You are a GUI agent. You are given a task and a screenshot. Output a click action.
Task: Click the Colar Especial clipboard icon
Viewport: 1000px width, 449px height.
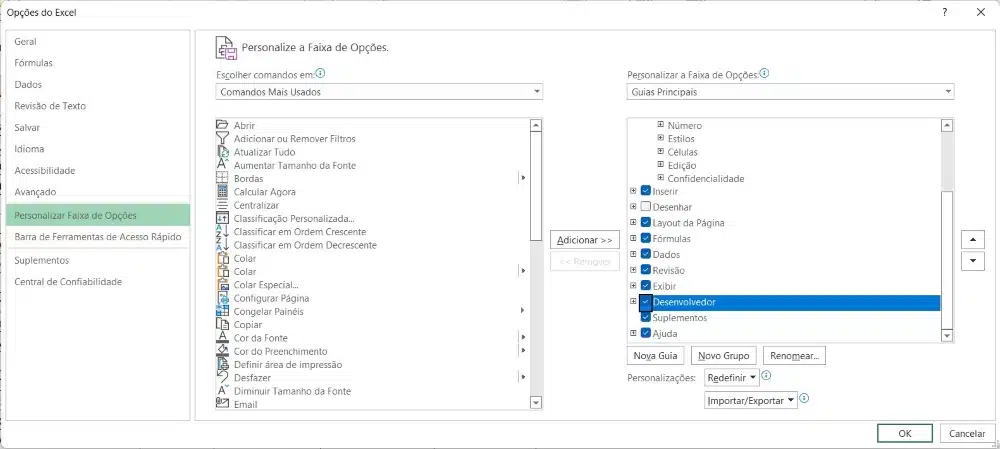(x=223, y=285)
